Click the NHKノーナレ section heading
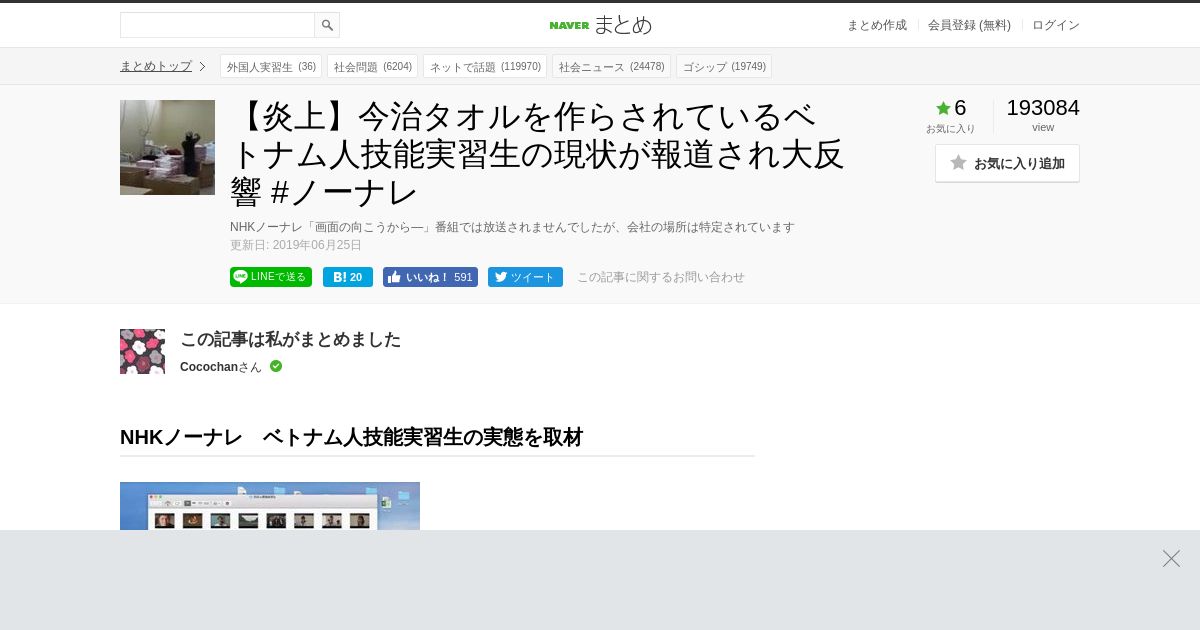 [x=351, y=437]
